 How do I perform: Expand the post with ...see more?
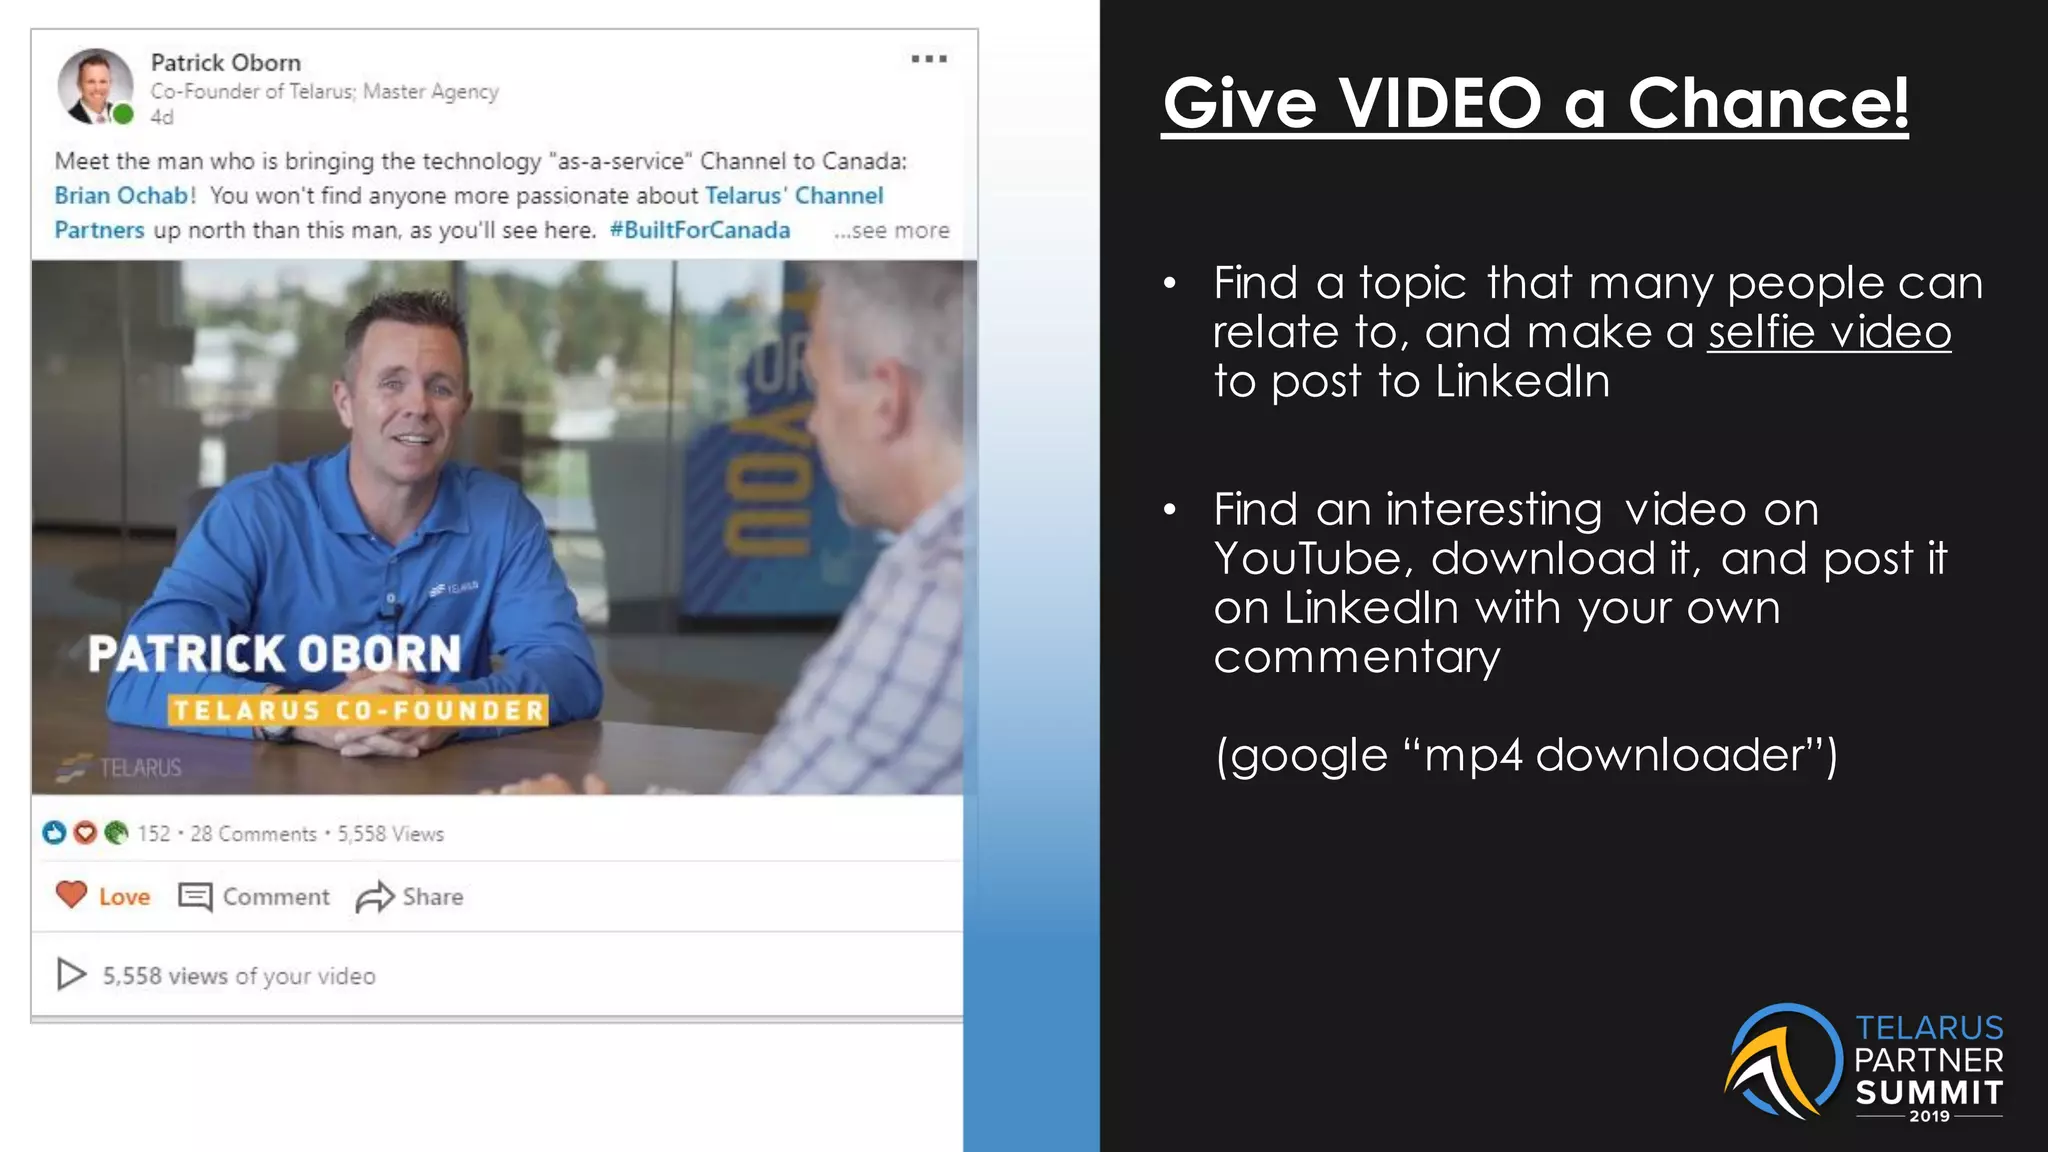[892, 231]
